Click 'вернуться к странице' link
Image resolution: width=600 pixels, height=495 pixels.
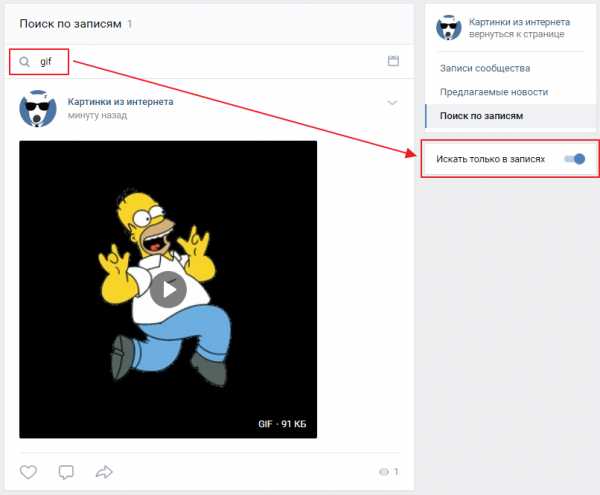coord(517,34)
